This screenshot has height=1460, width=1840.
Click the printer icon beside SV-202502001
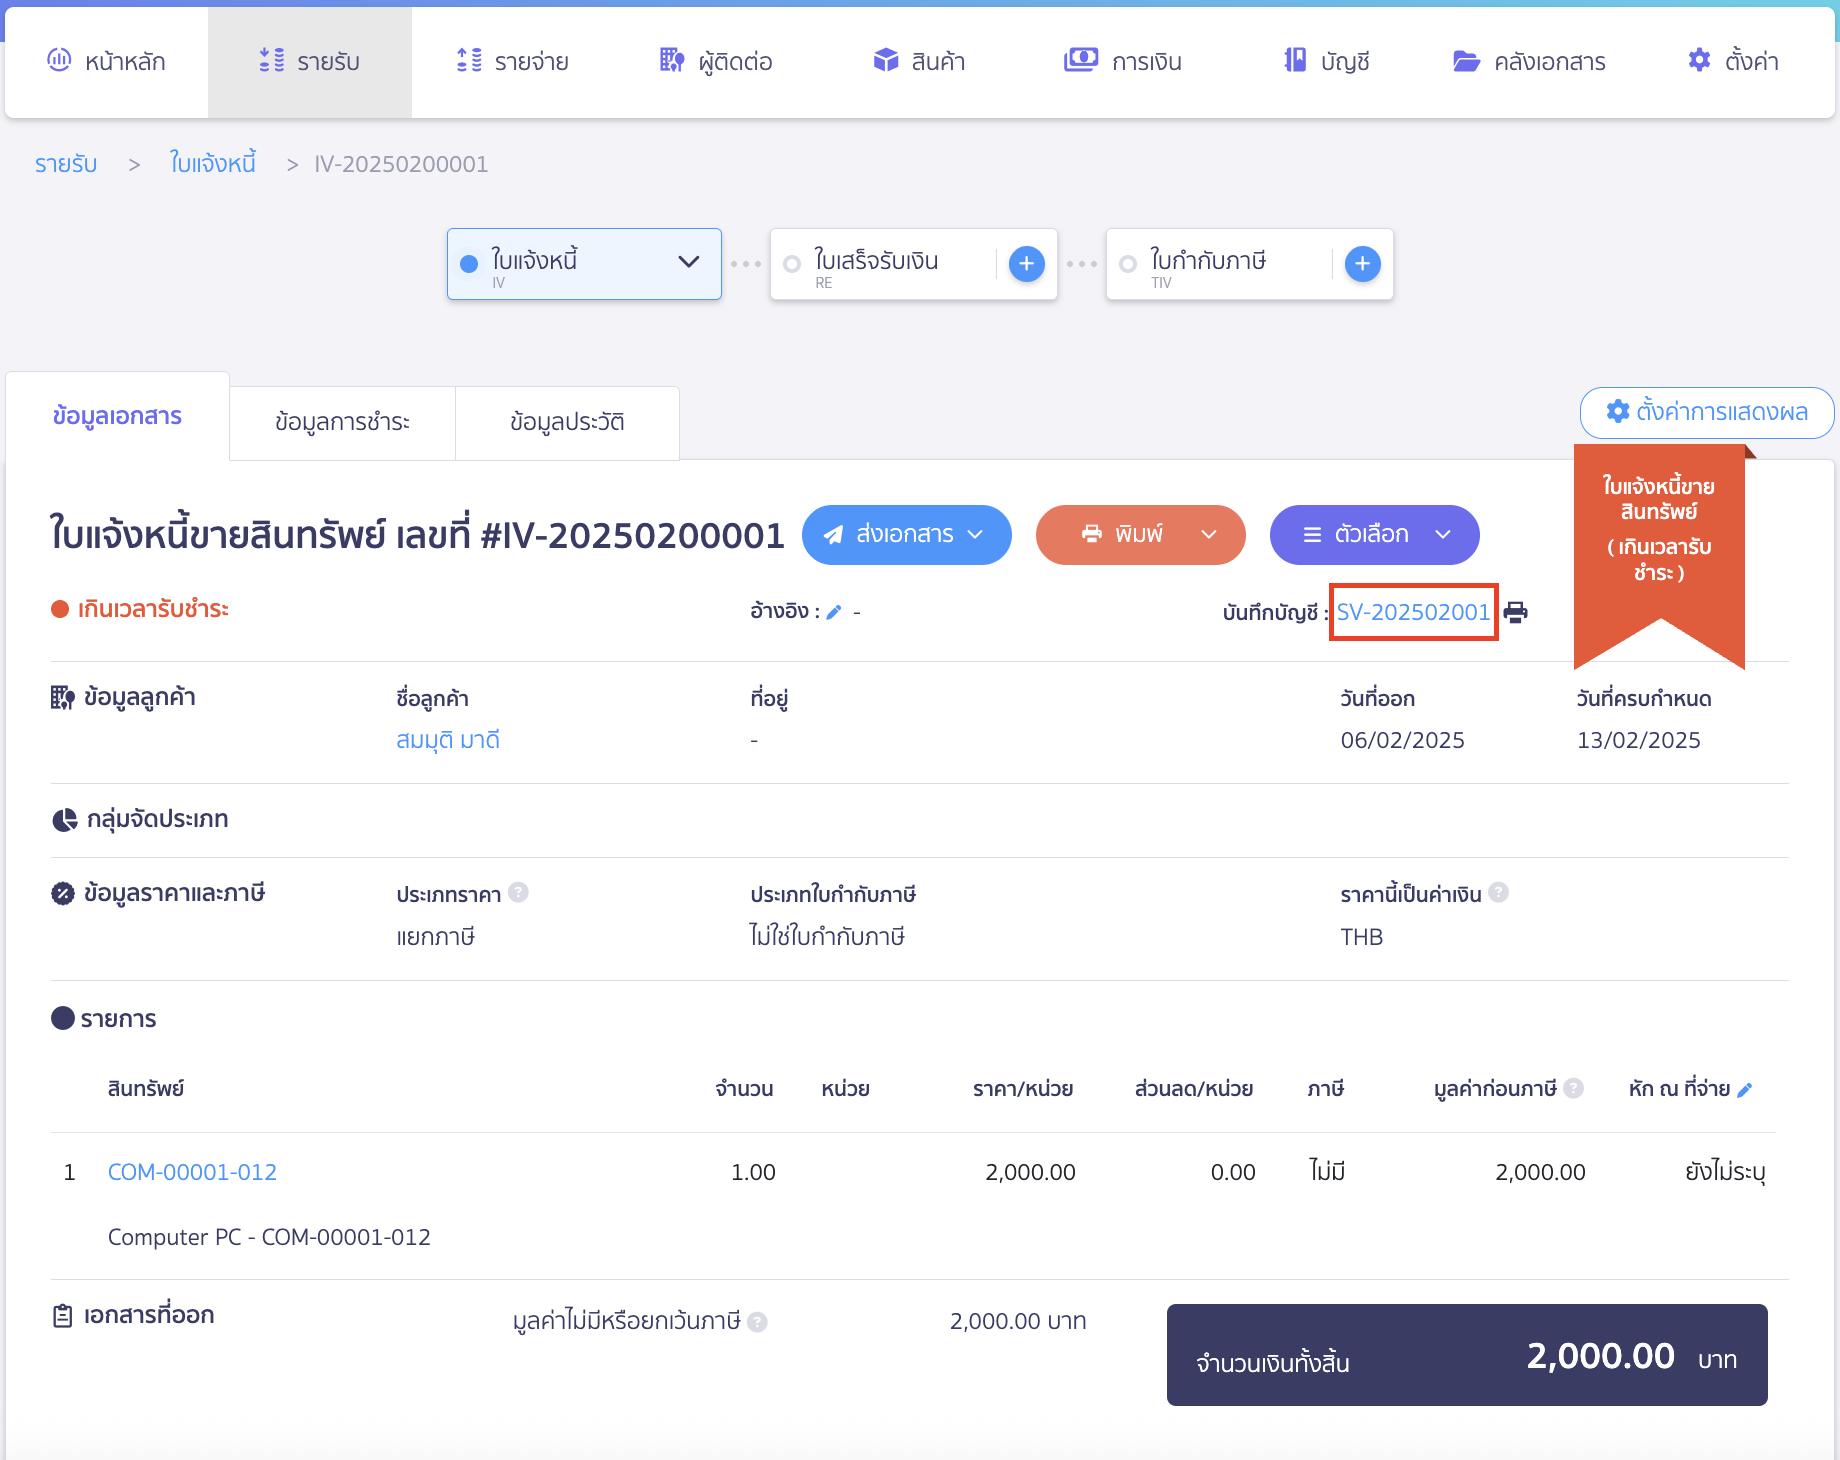[x=1516, y=612]
